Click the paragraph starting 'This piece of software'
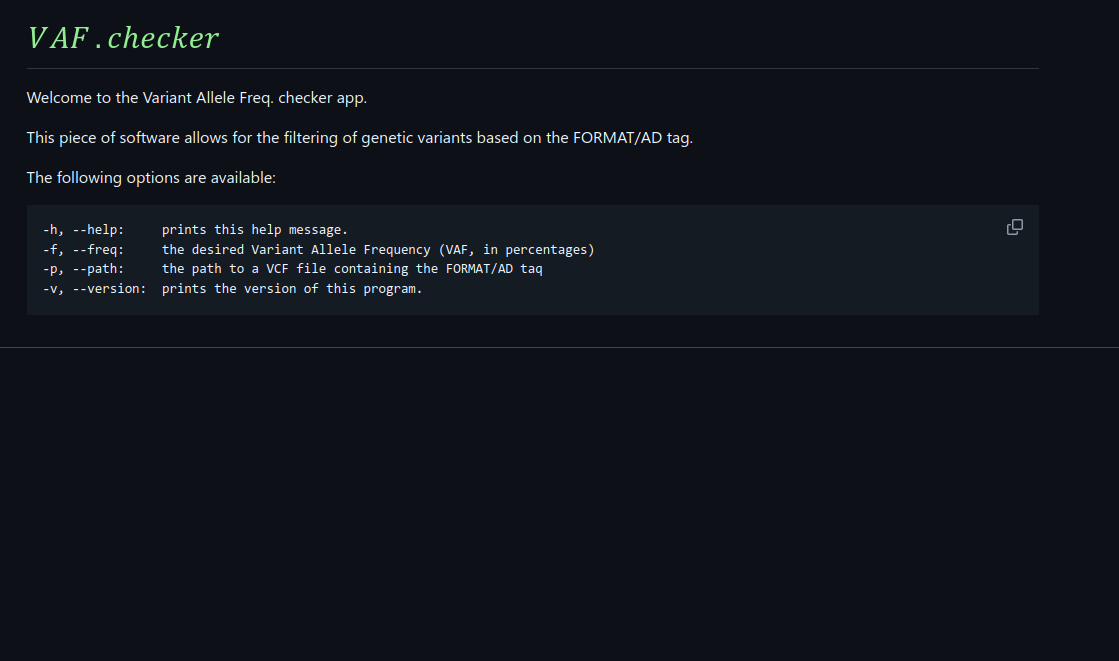This screenshot has height=661, width=1119. [359, 138]
